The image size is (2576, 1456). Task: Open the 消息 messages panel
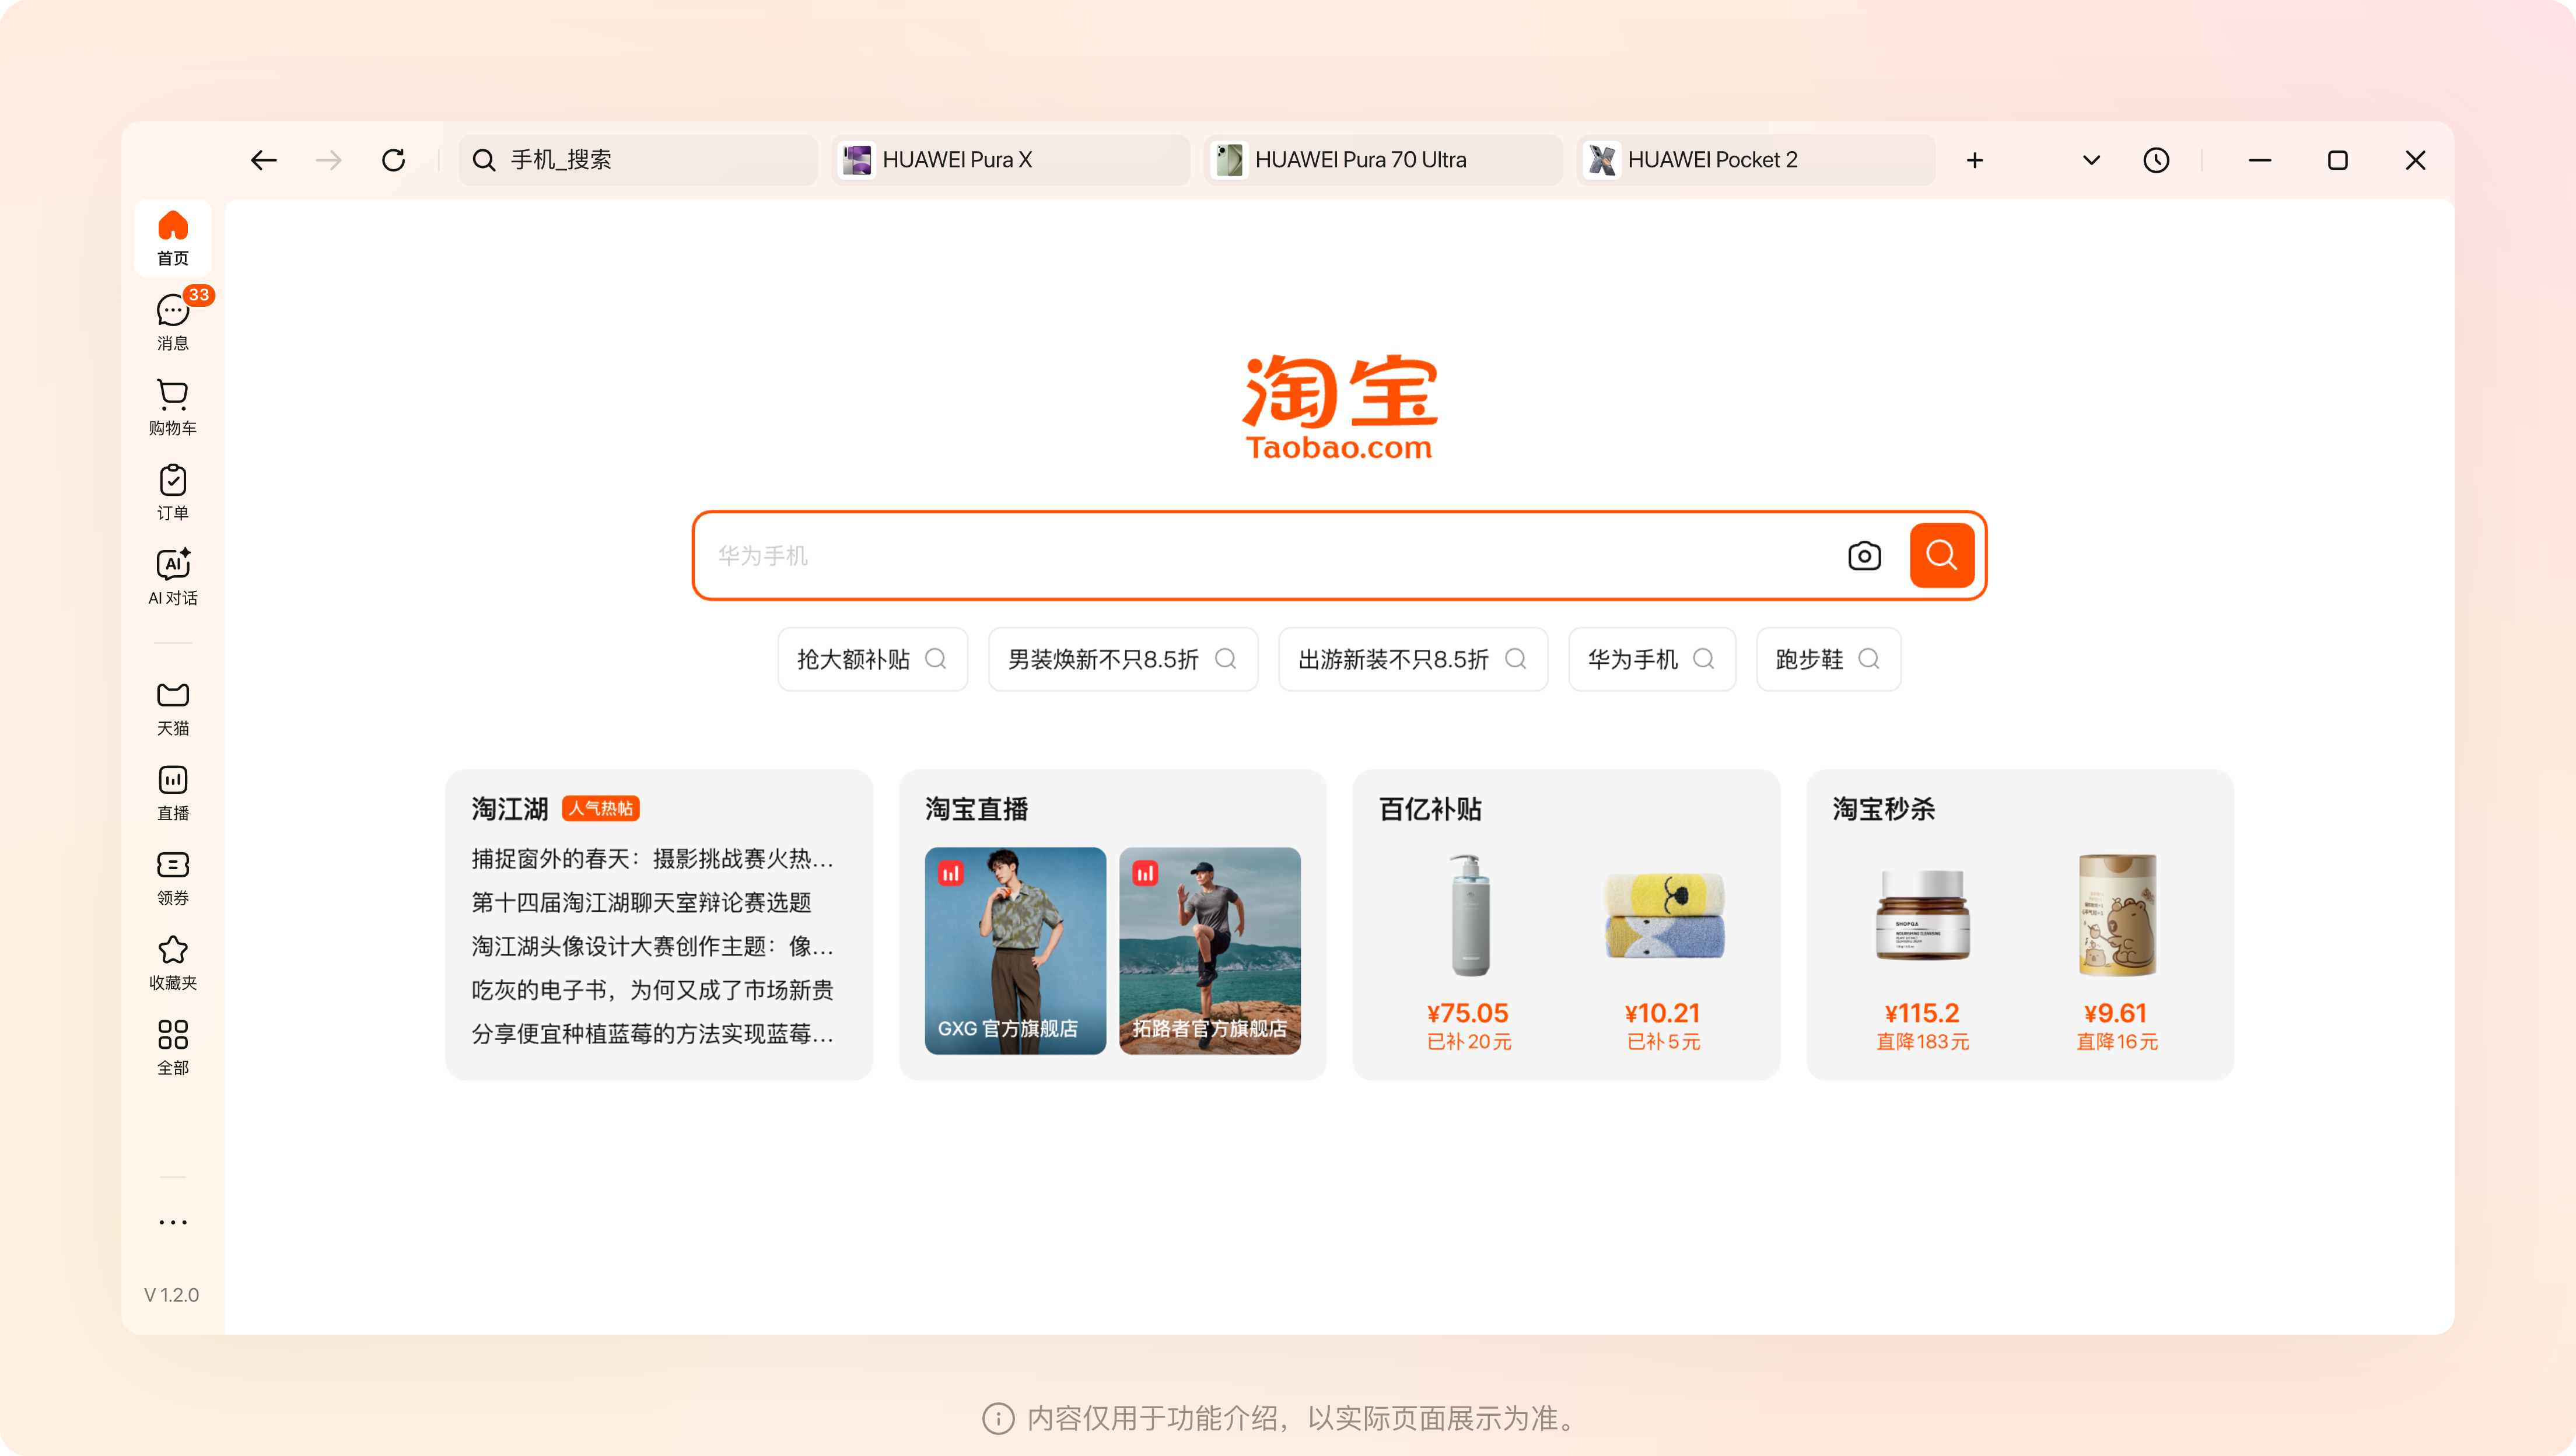[x=172, y=319]
